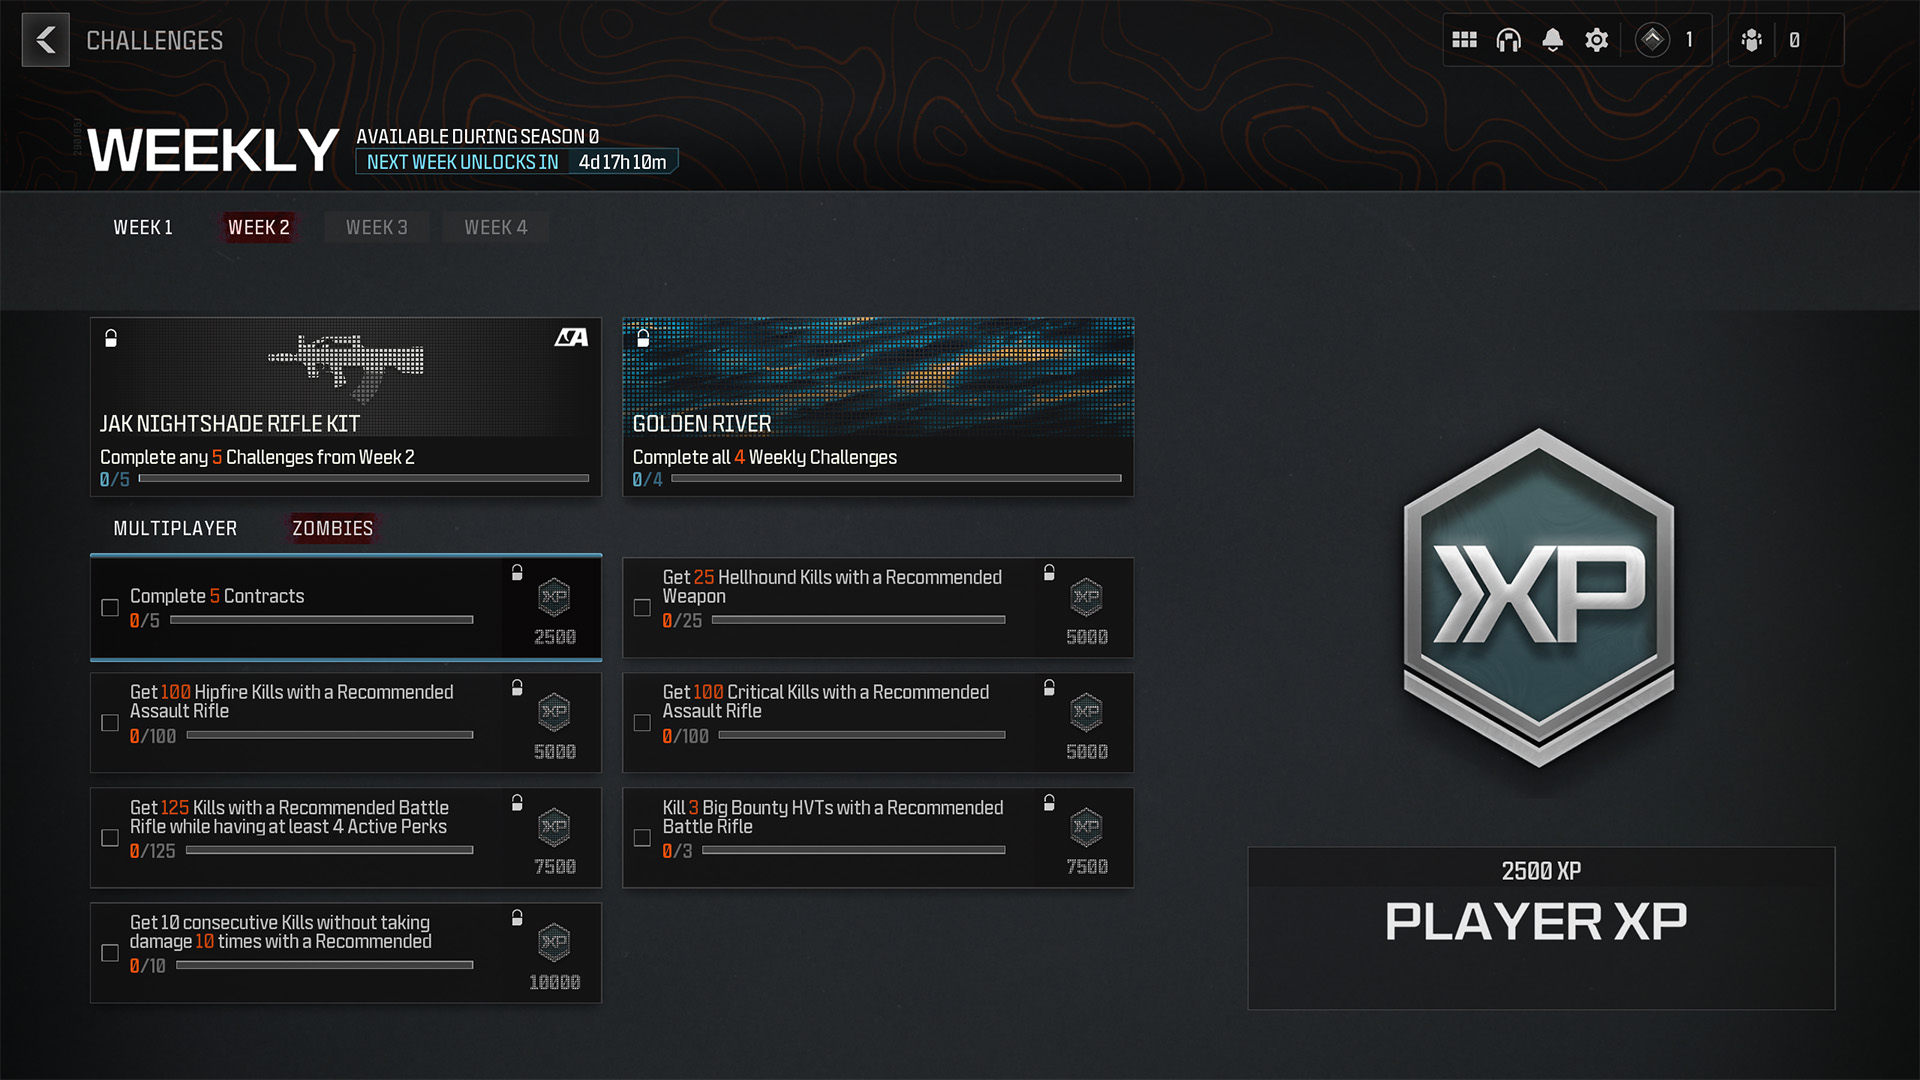Click the rank/prestige arrow icon

click(1654, 40)
